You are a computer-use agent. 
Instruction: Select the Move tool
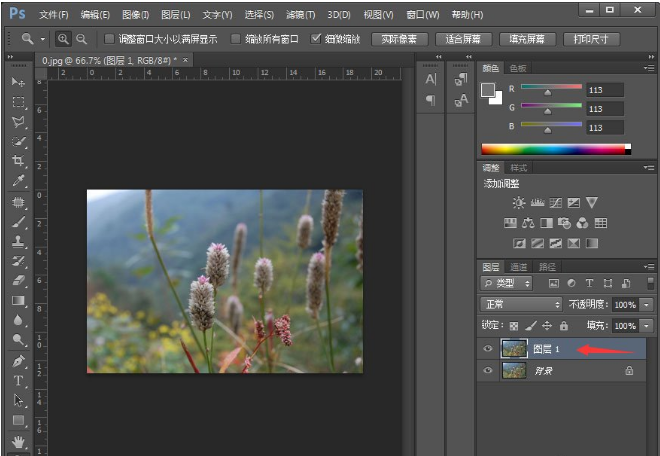click(18, 81)
